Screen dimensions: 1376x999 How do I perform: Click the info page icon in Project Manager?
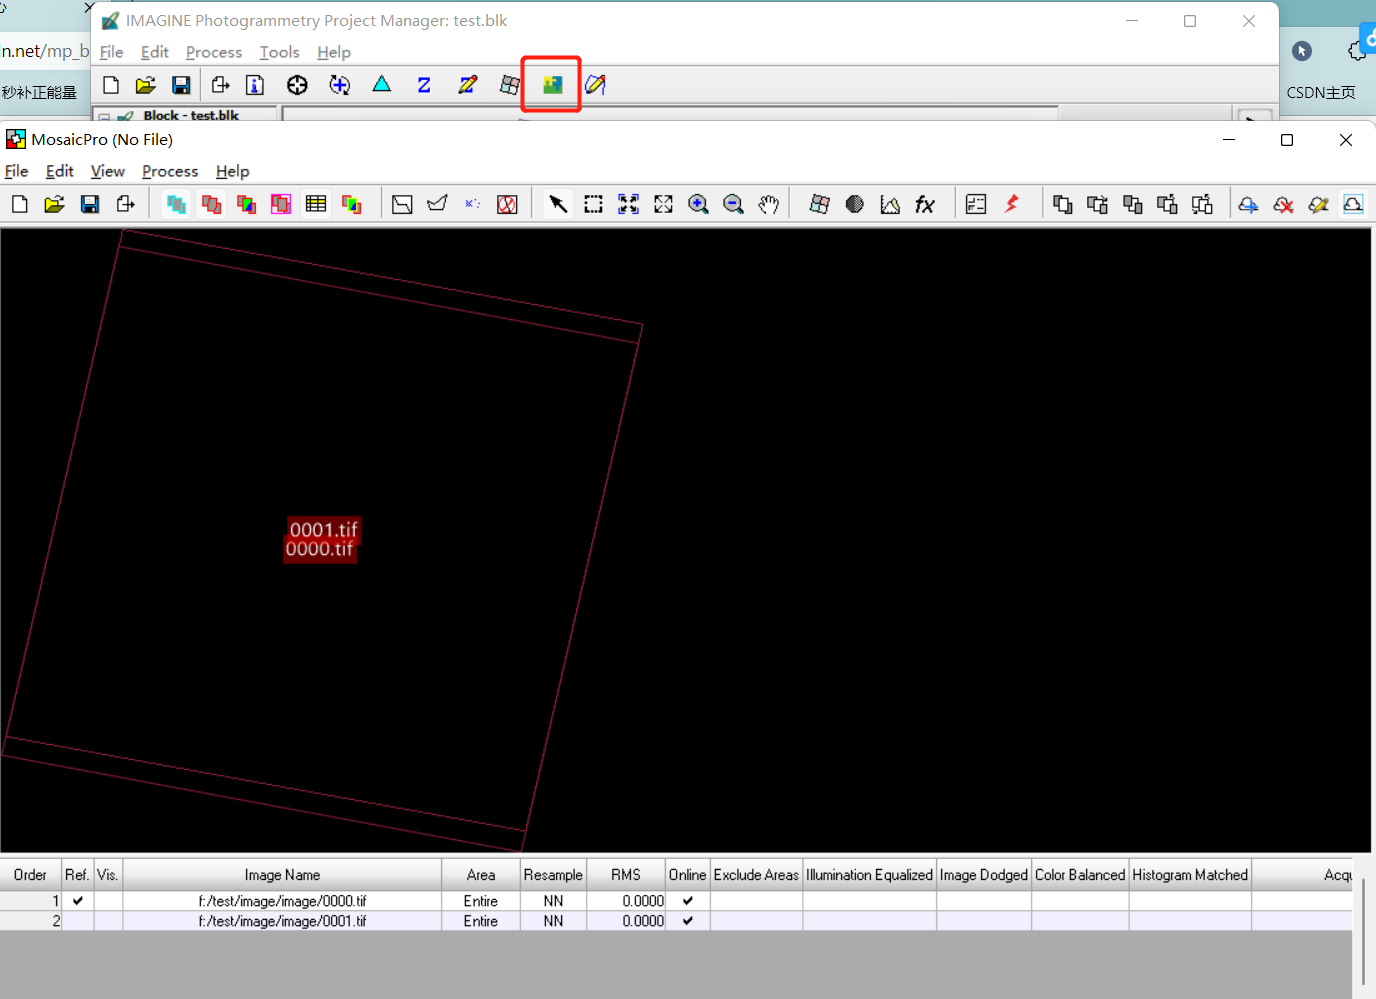click(255, 85)
